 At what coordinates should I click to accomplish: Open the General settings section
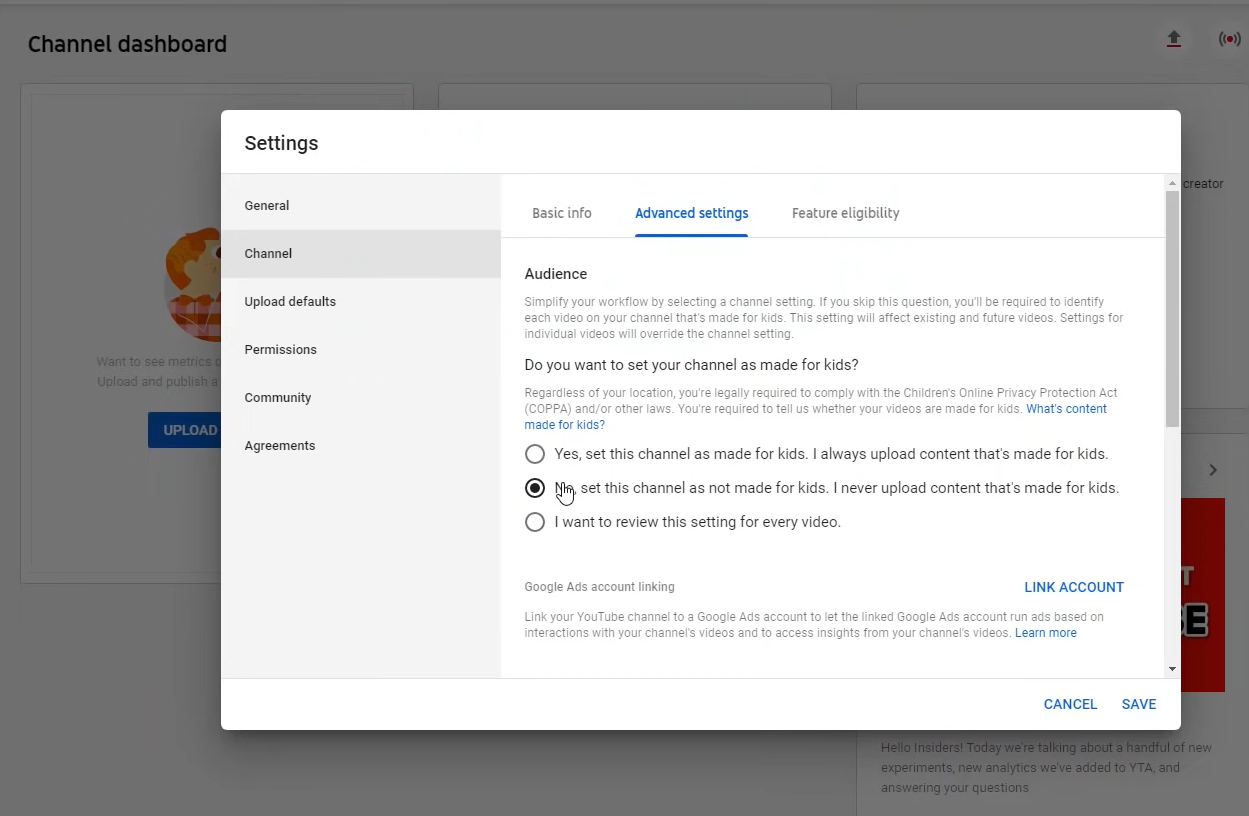point(361,206)
